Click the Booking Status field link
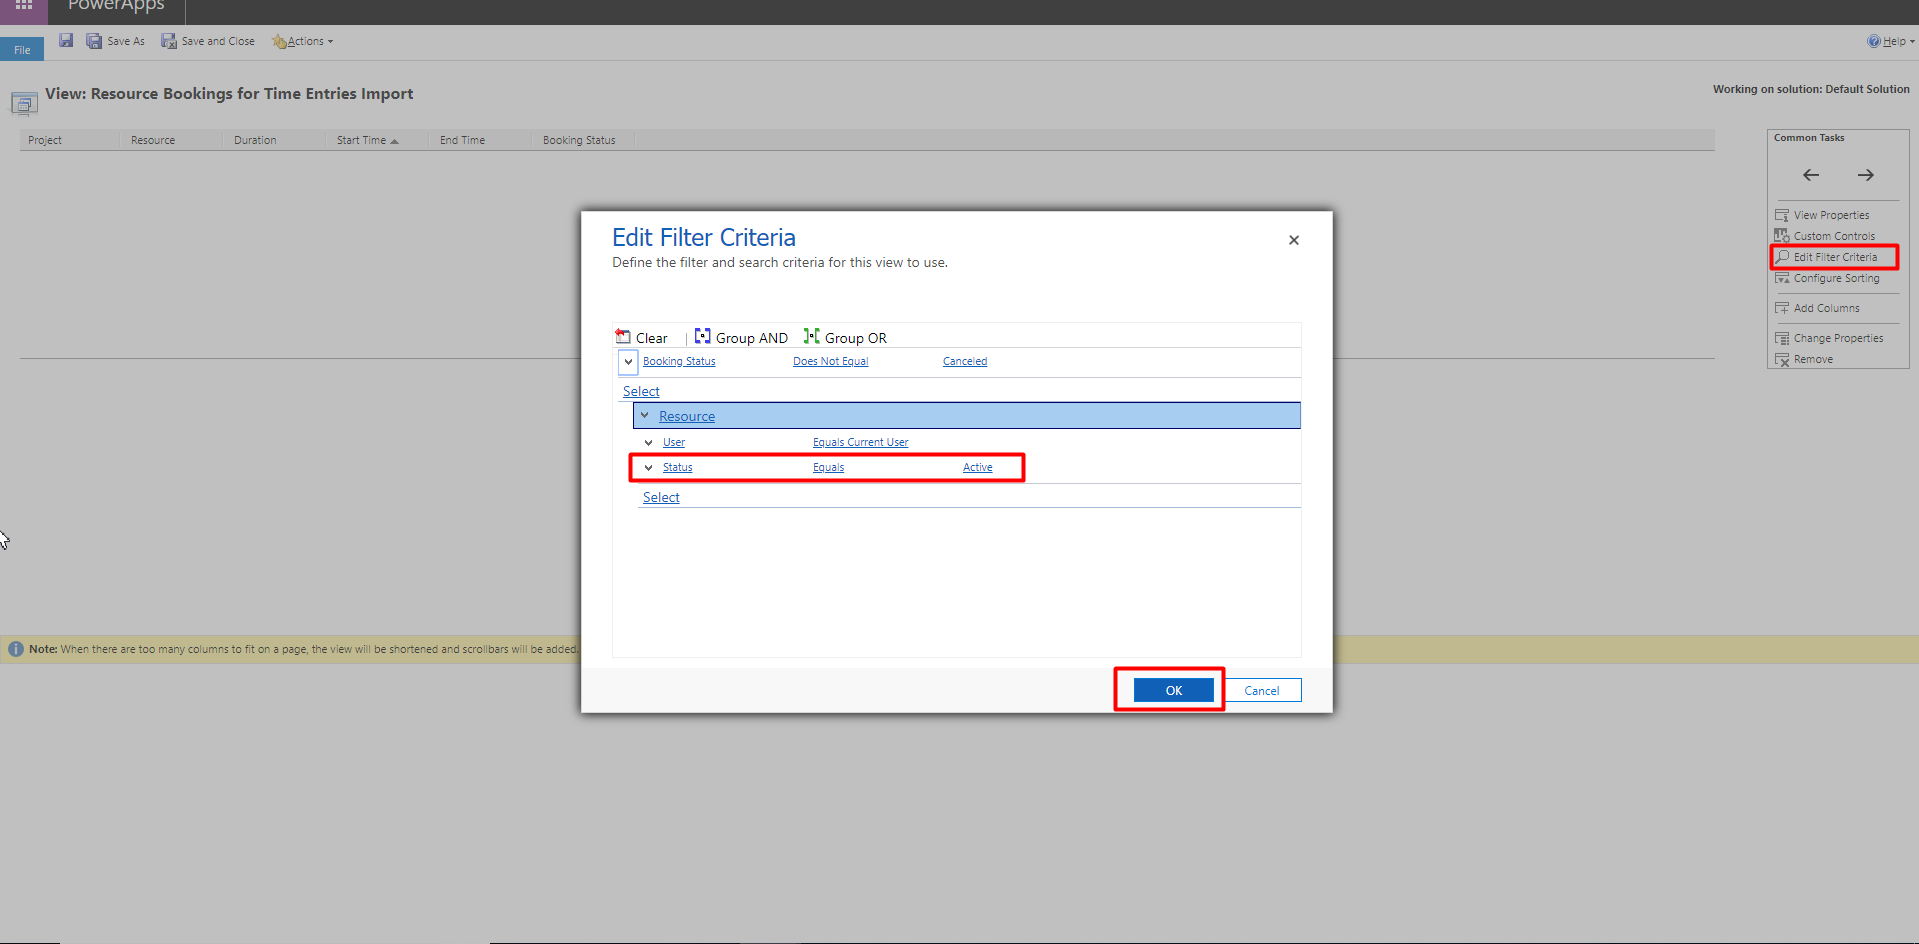Viewport: 1919px width, 944px height. pos(679,361)
